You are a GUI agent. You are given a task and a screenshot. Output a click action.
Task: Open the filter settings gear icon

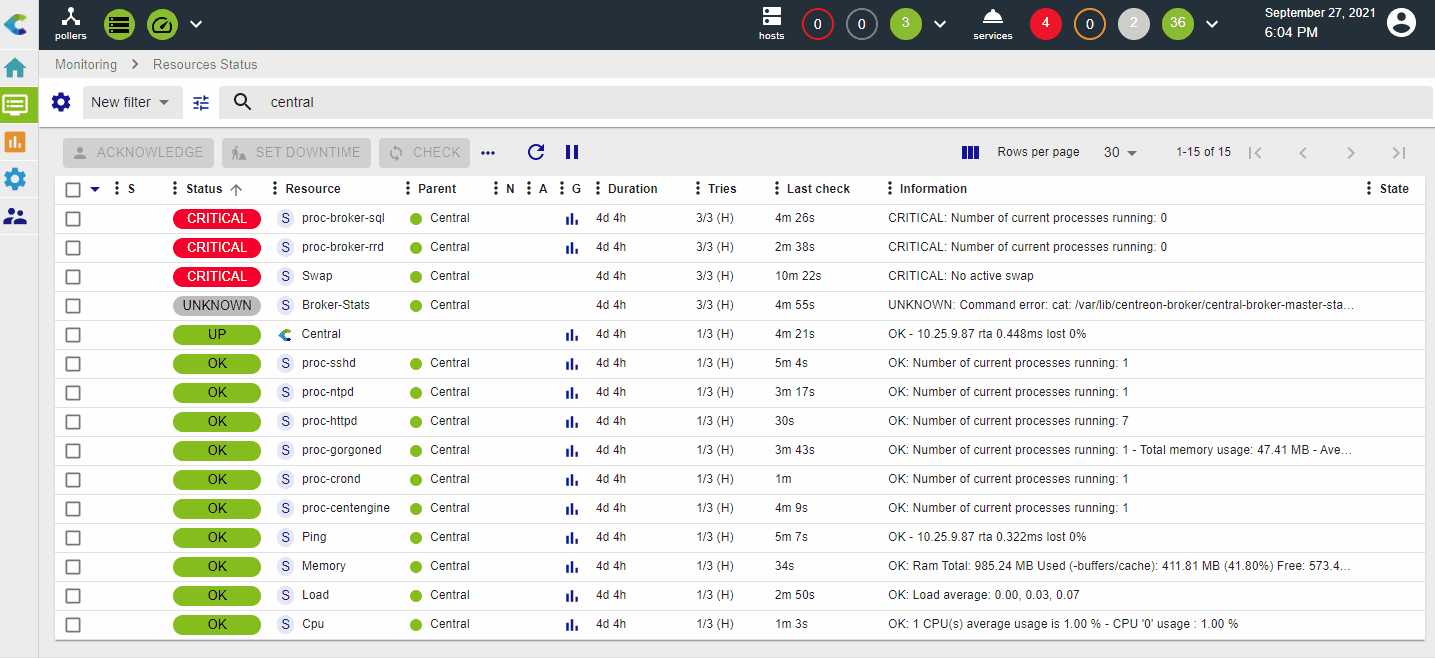(x=61, y=102)
